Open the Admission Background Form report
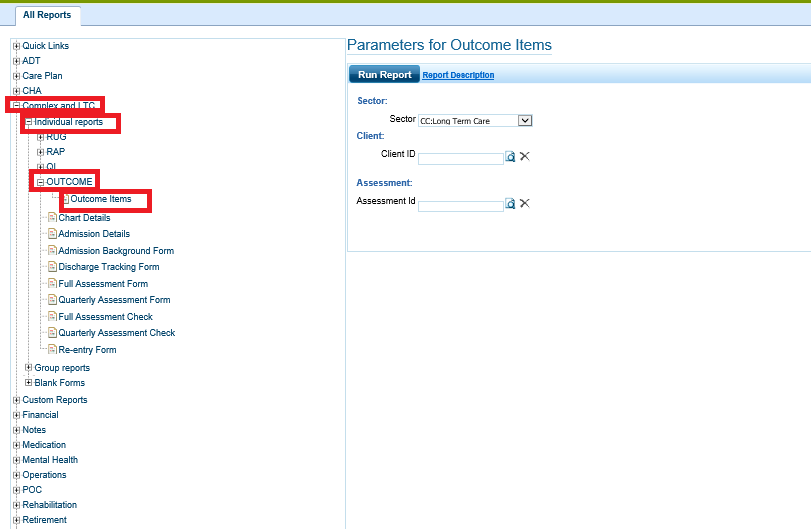This screenshot has width=811, height=529. [x=116, y=251]
